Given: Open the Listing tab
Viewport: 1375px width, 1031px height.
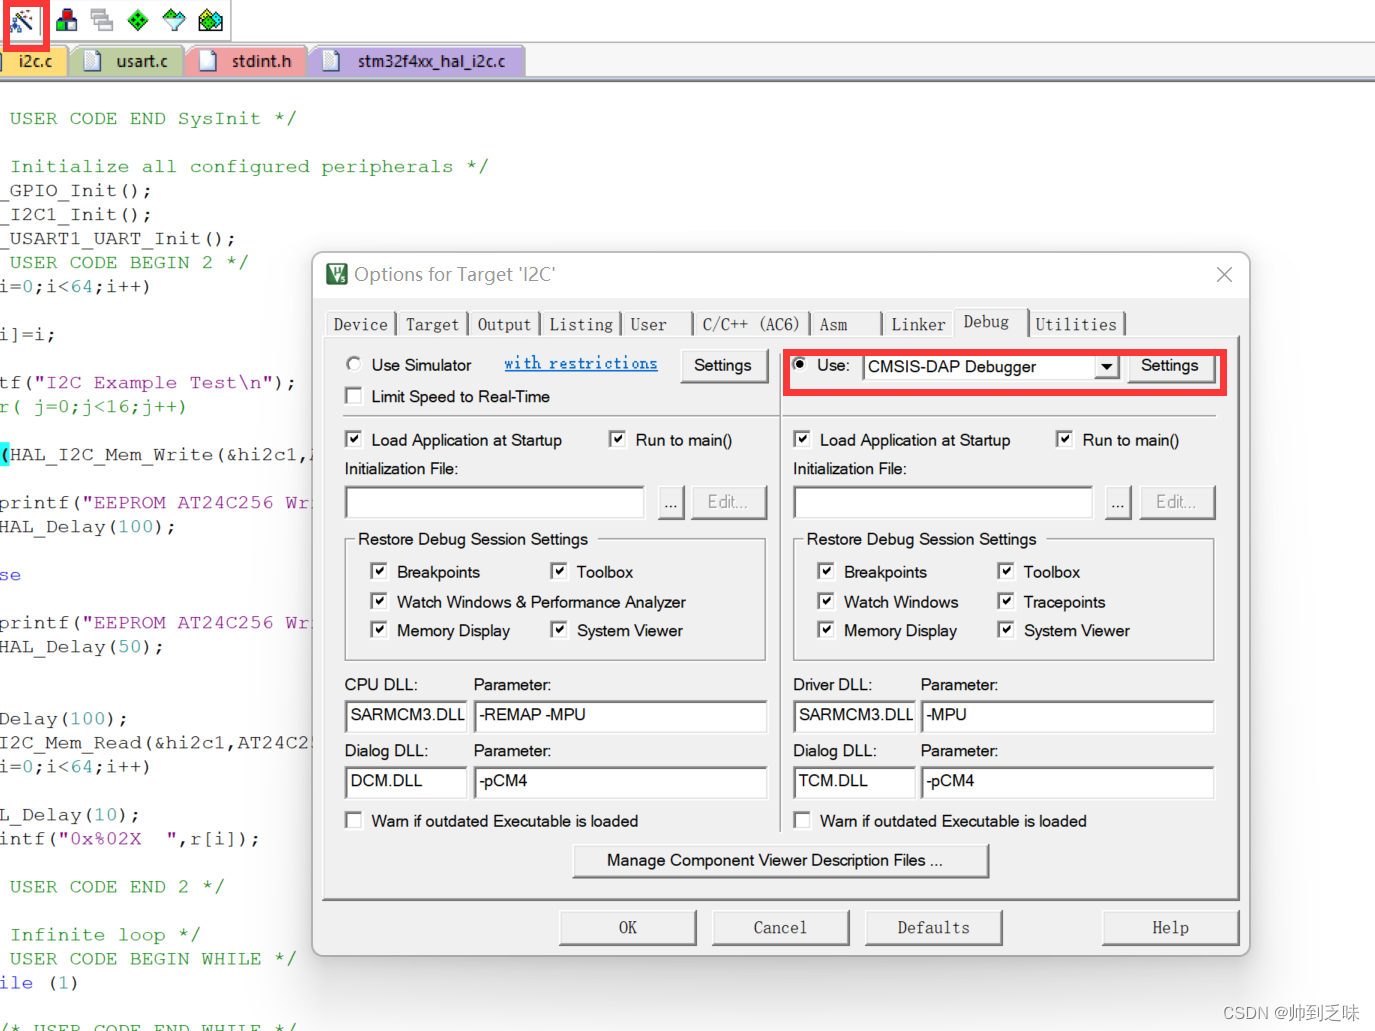Looking at the screenshot, I should [x=581, y=324].
